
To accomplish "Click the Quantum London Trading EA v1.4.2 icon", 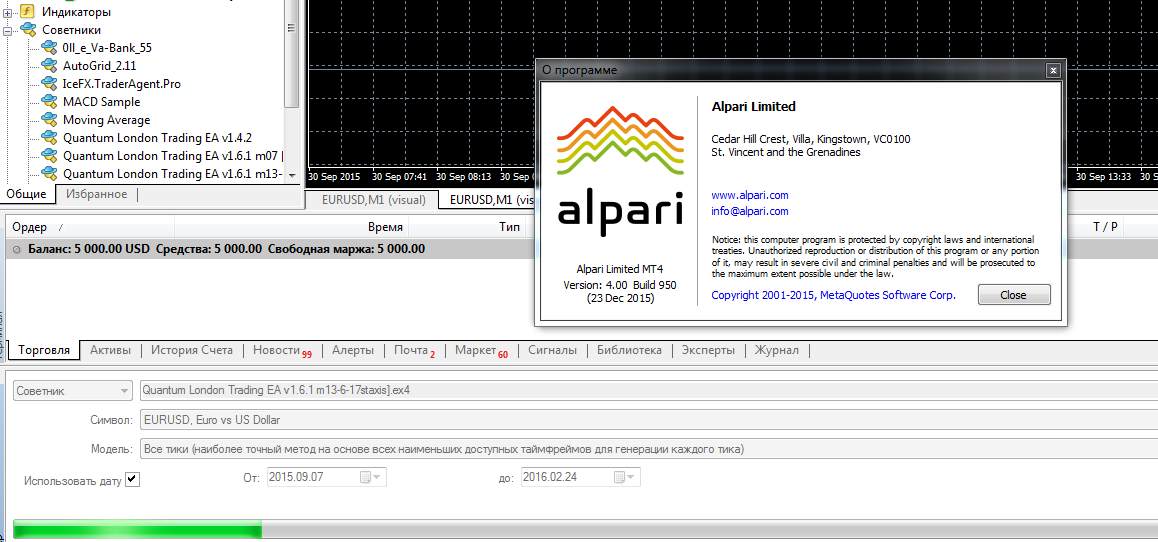I will point(49,138).
